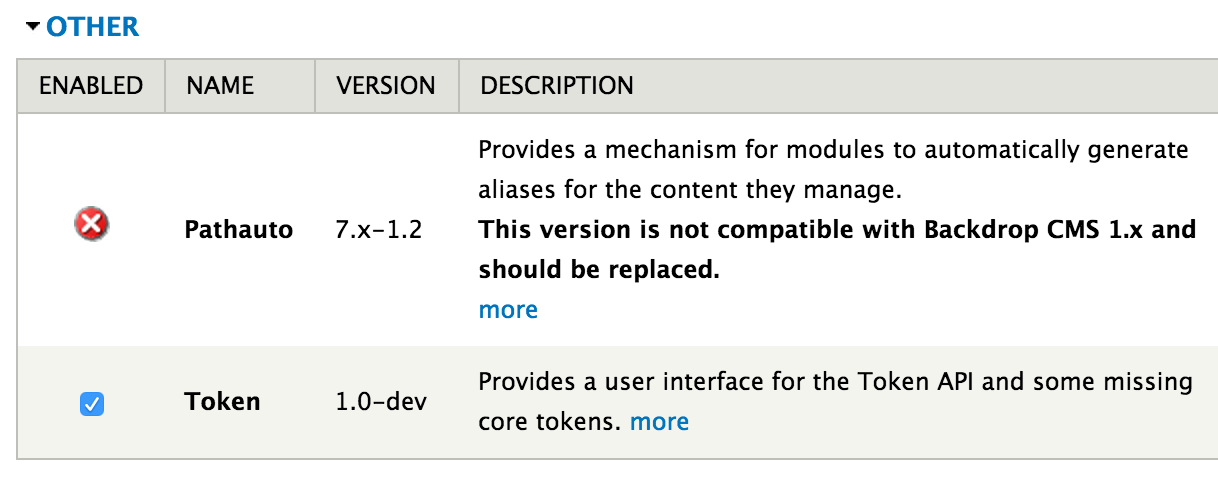Viewport: 1218px width, 486px height.
Task: Click Pathauto description about generating aliases
Action: [834, 170]
